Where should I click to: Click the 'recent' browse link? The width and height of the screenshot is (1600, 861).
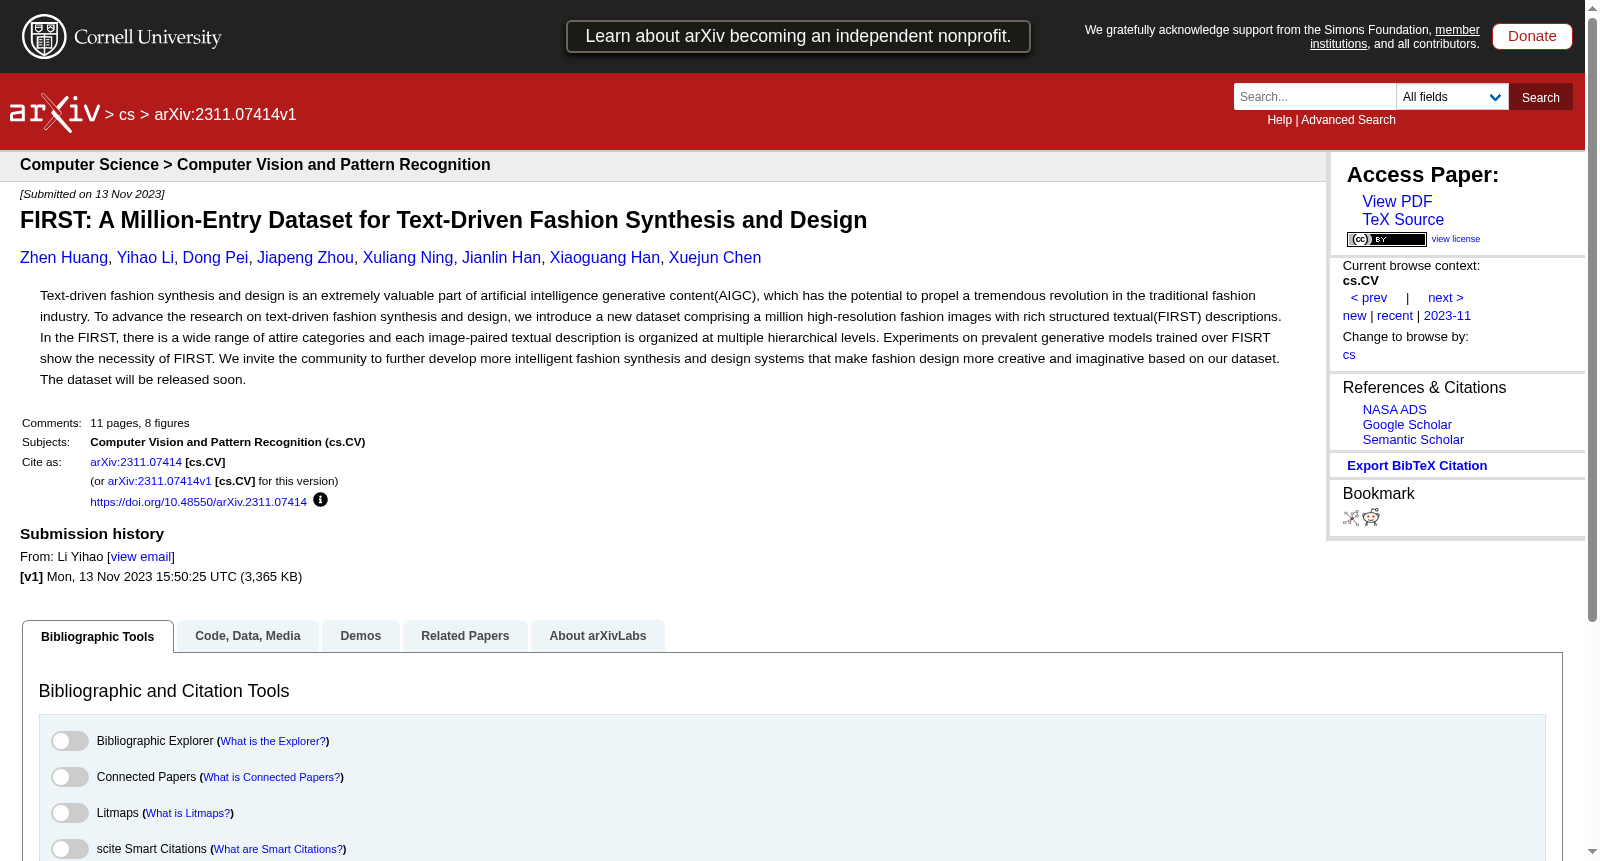tap(1395, 315)
